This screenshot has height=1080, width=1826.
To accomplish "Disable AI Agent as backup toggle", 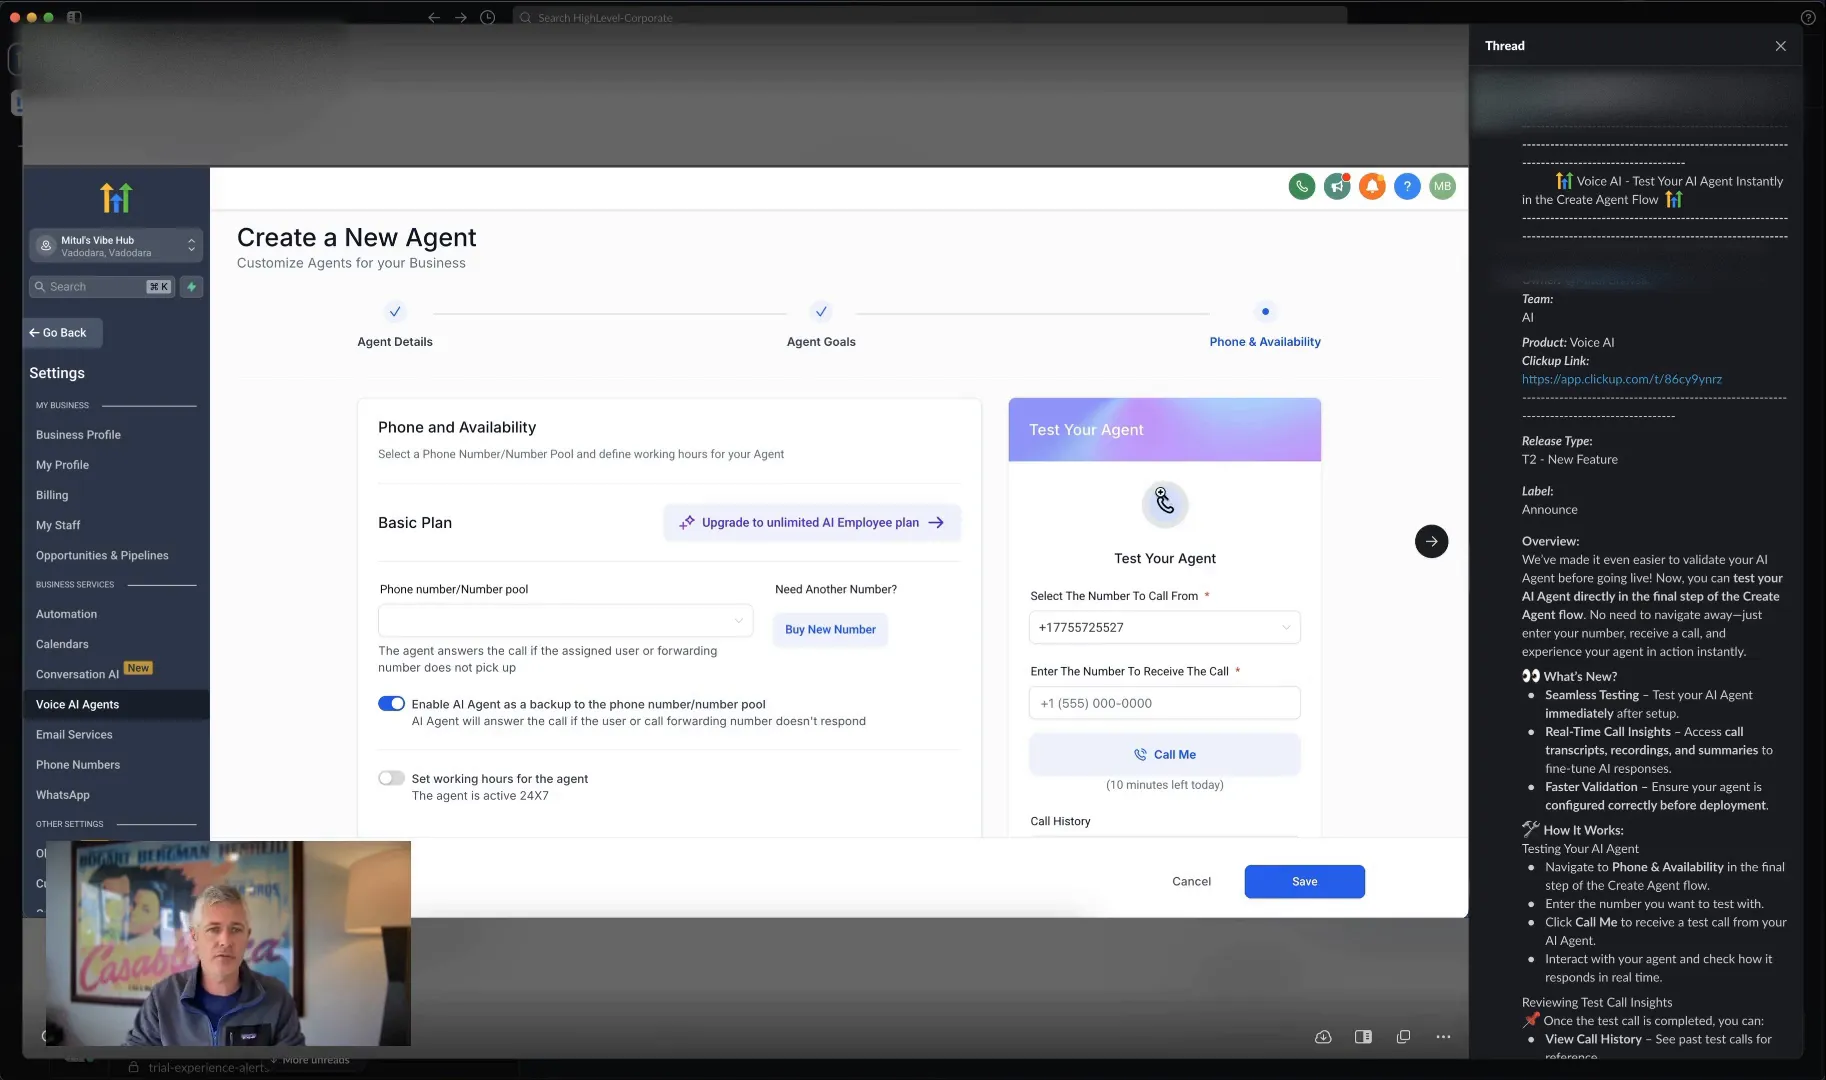I will 391,704.
